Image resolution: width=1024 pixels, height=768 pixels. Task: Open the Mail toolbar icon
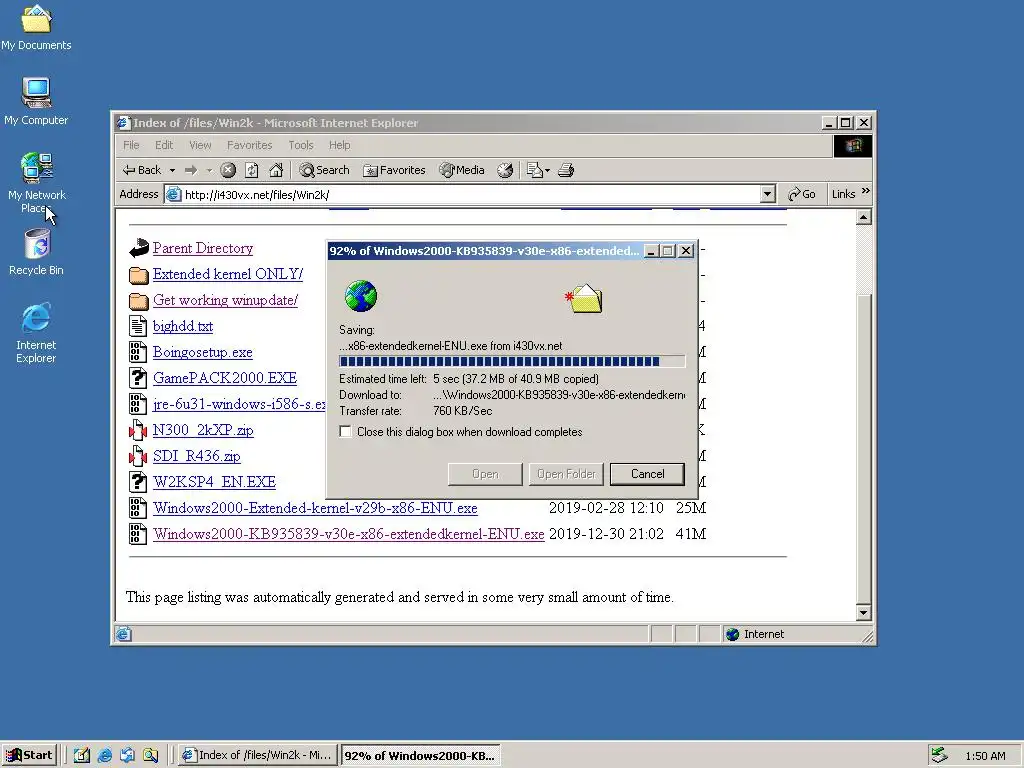click(x=534, y=170)
